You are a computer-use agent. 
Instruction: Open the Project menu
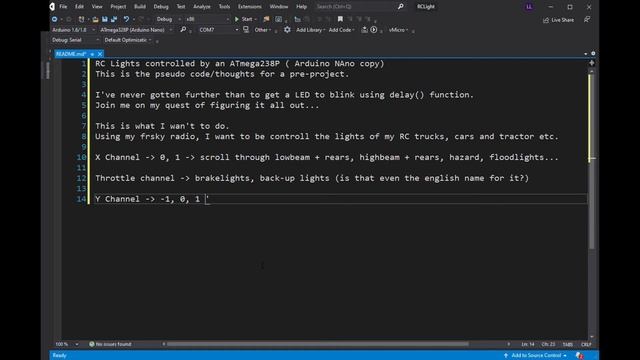(118, 7)
